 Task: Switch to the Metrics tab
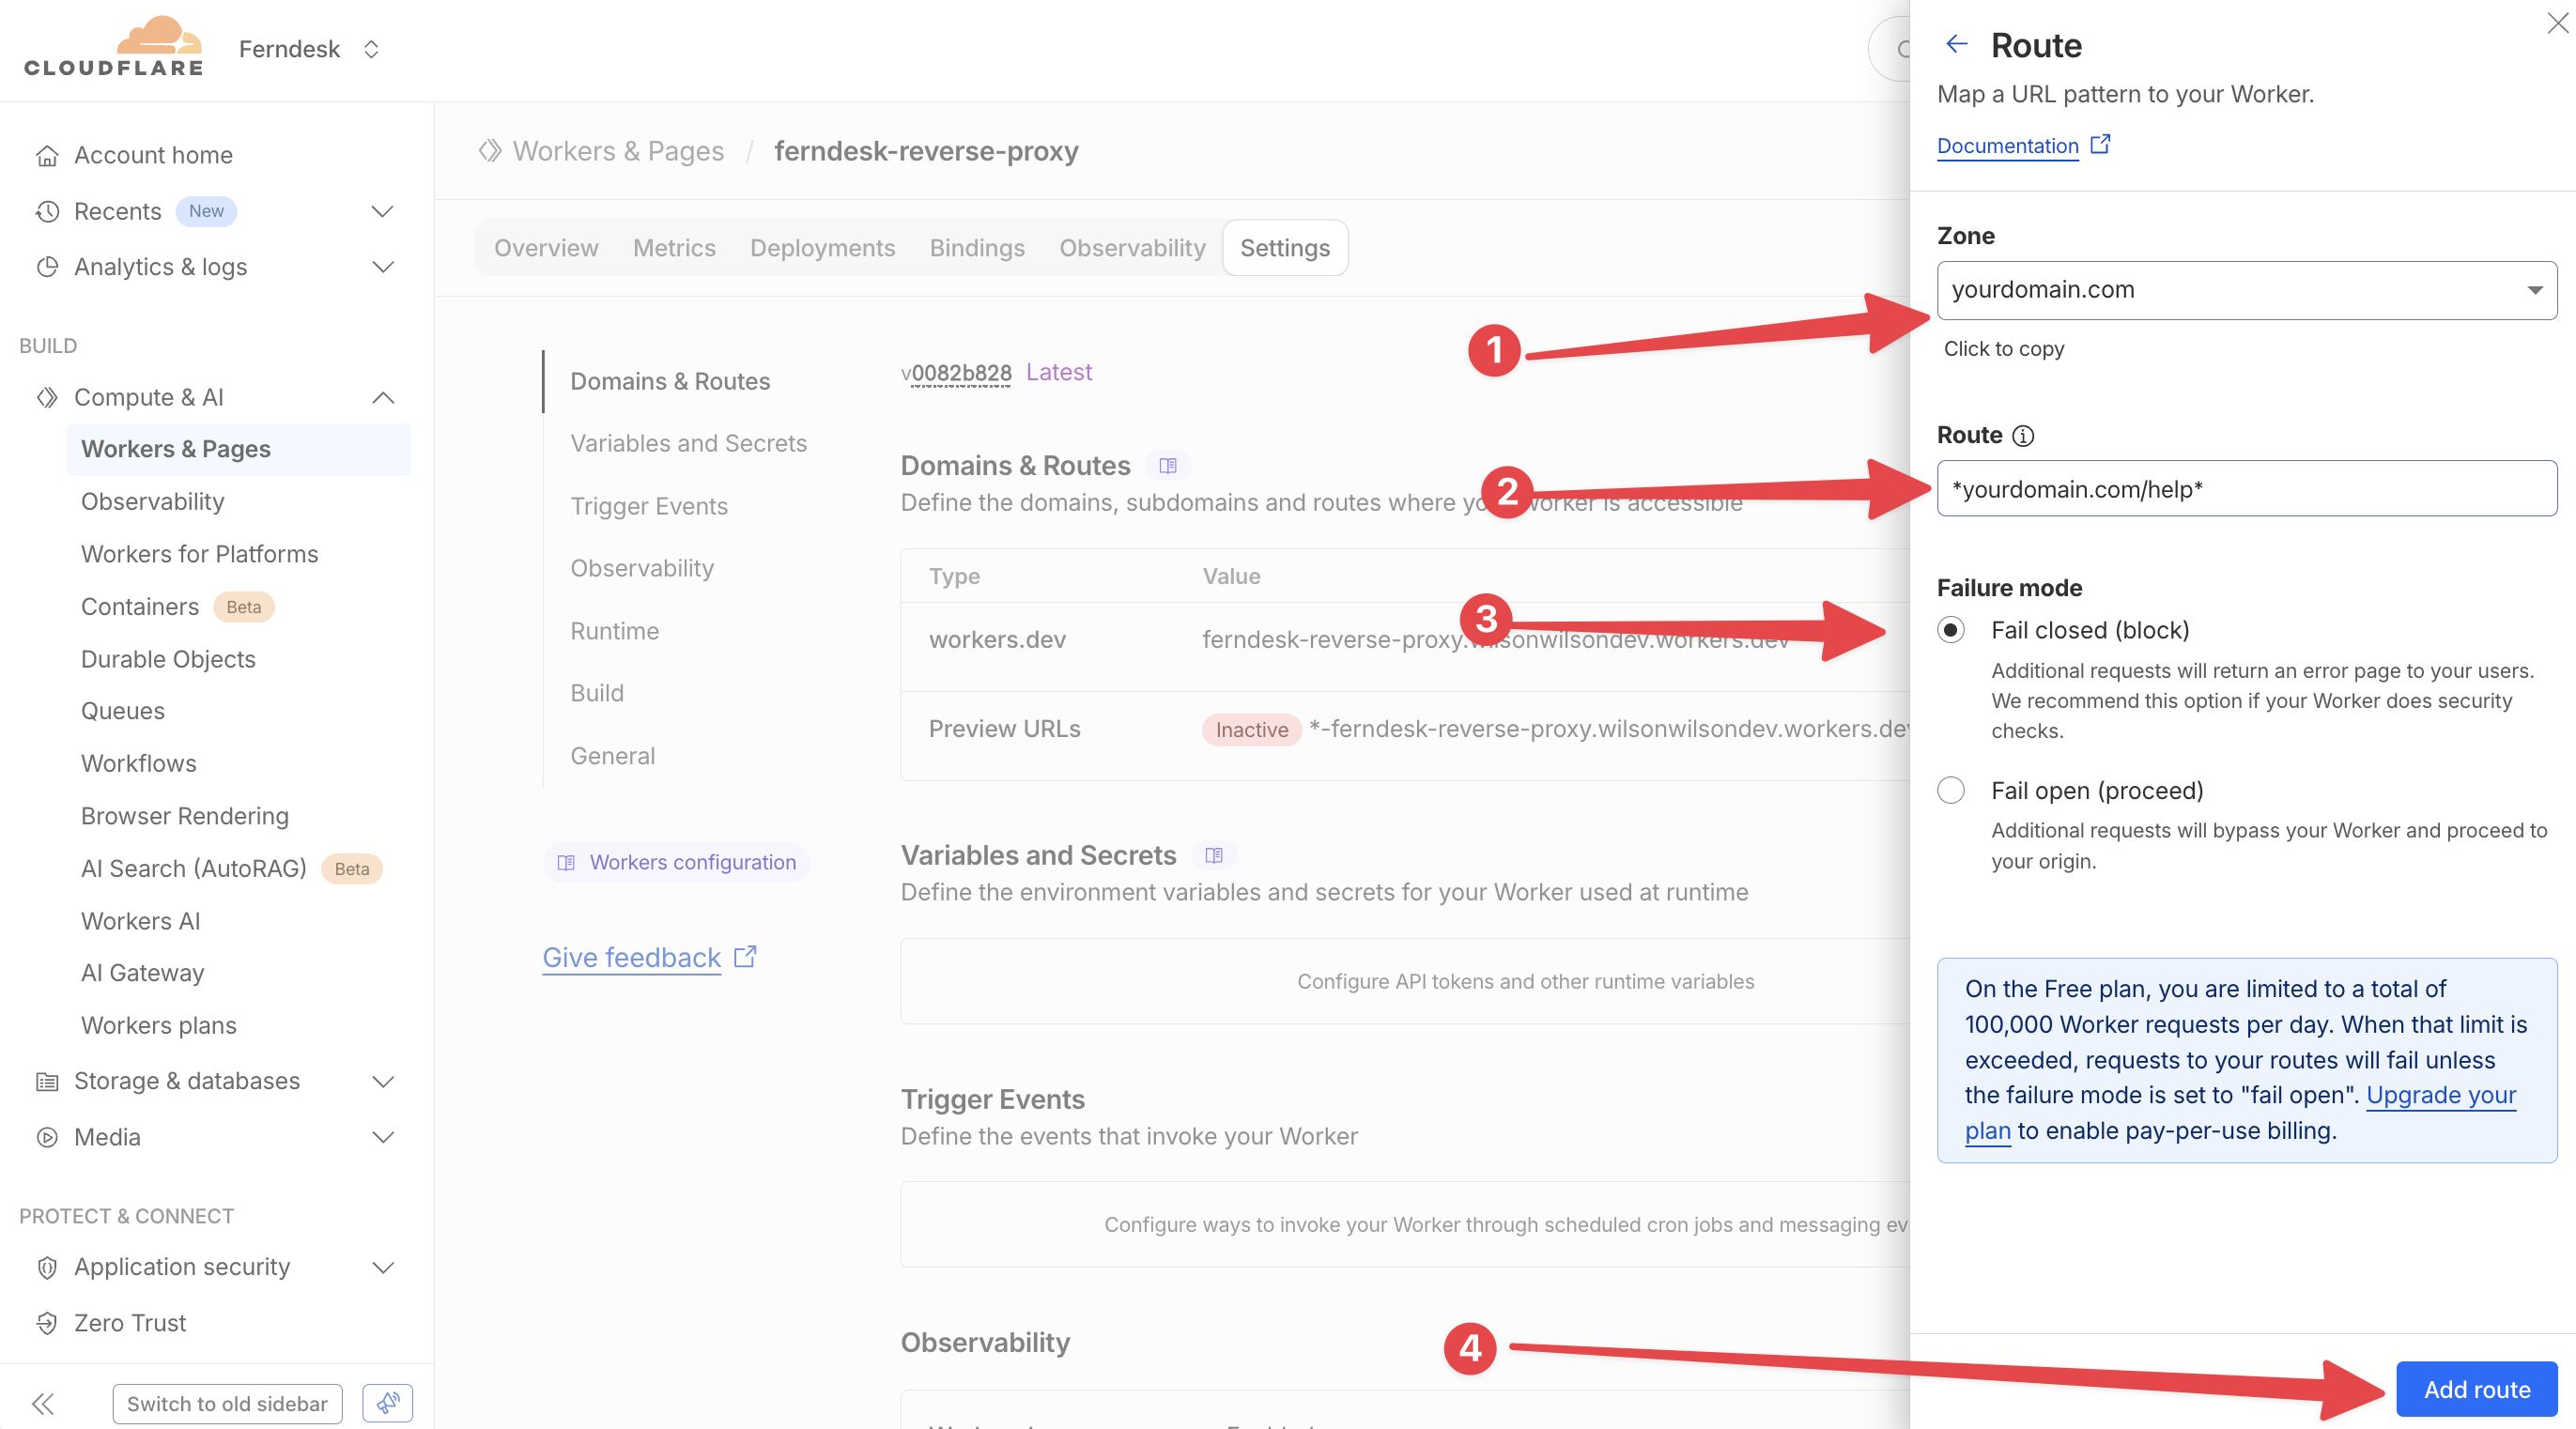[673, 247]
